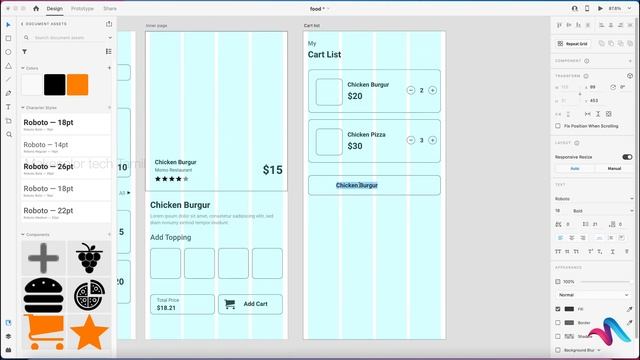Select the white color swatch
Viewport: 640px width, 360px height.
(x=32, y=85)
